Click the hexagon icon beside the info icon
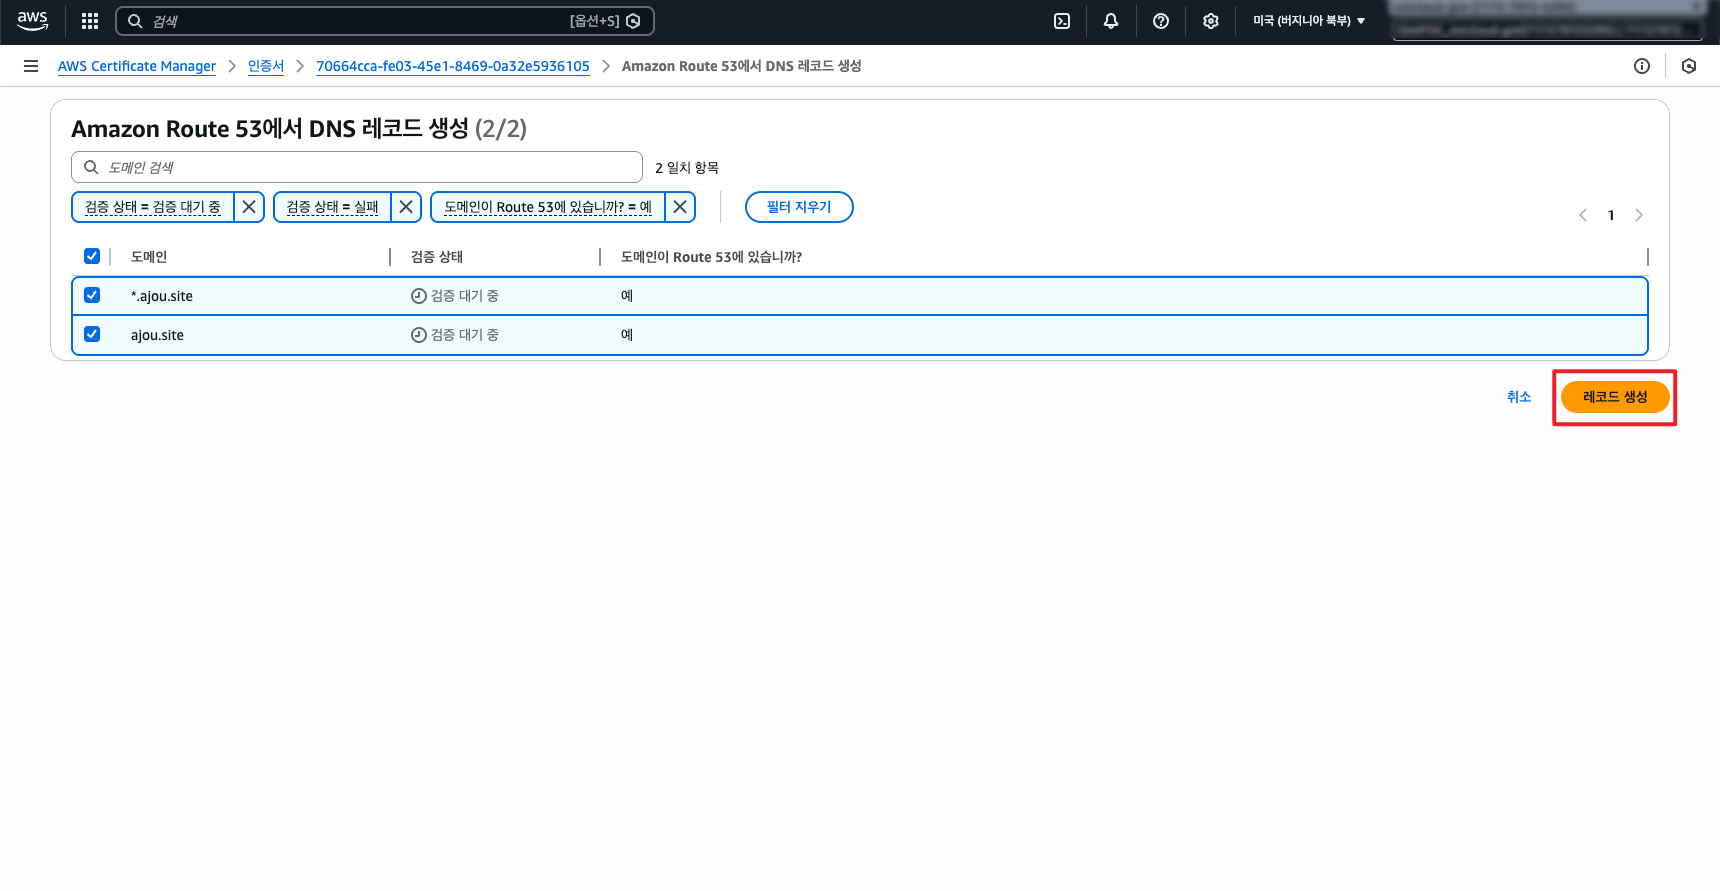 point(1689,66)
